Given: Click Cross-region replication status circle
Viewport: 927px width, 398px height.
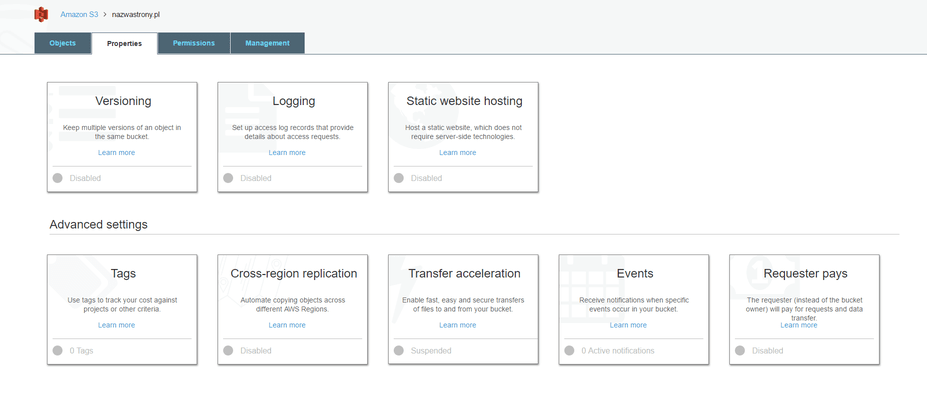Looking at the screenshot, I should [x=228, y=351].
